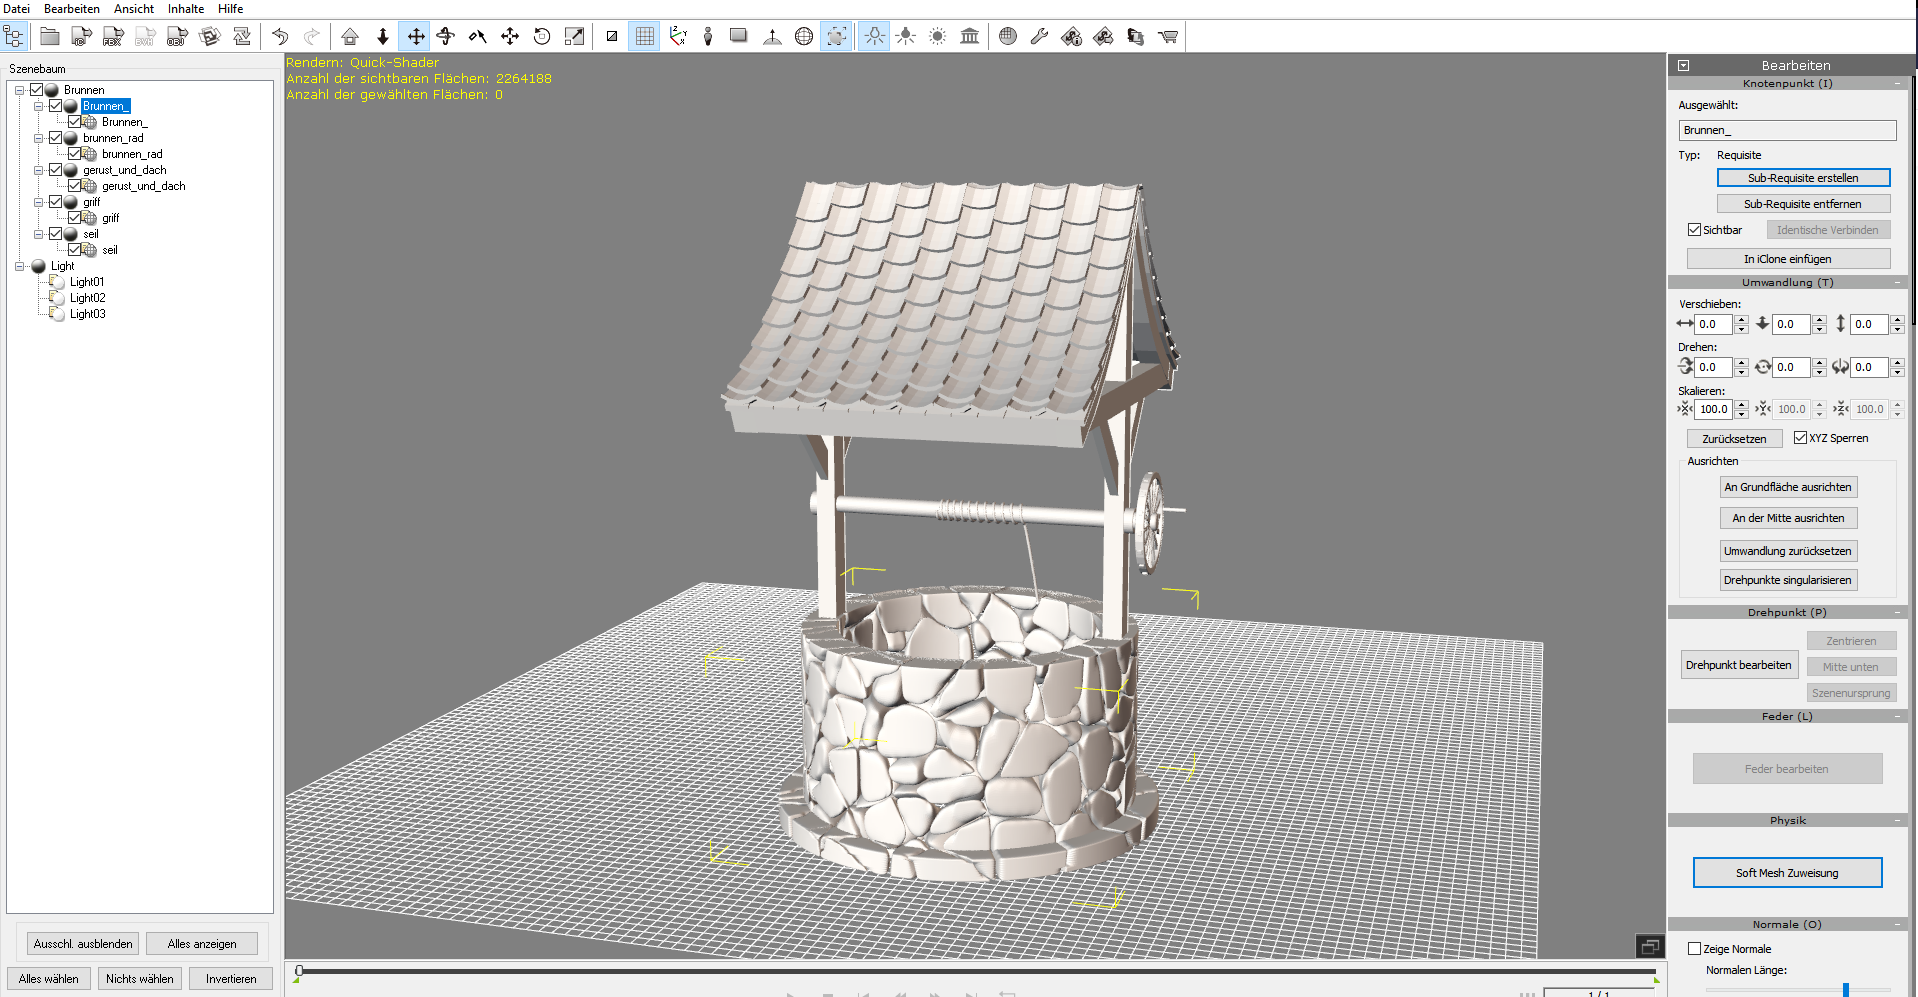Toggle checkbox for gerust_und_dach parent node
The height and width of the screenshot is (997, 1918).
(x=56, y=170)
